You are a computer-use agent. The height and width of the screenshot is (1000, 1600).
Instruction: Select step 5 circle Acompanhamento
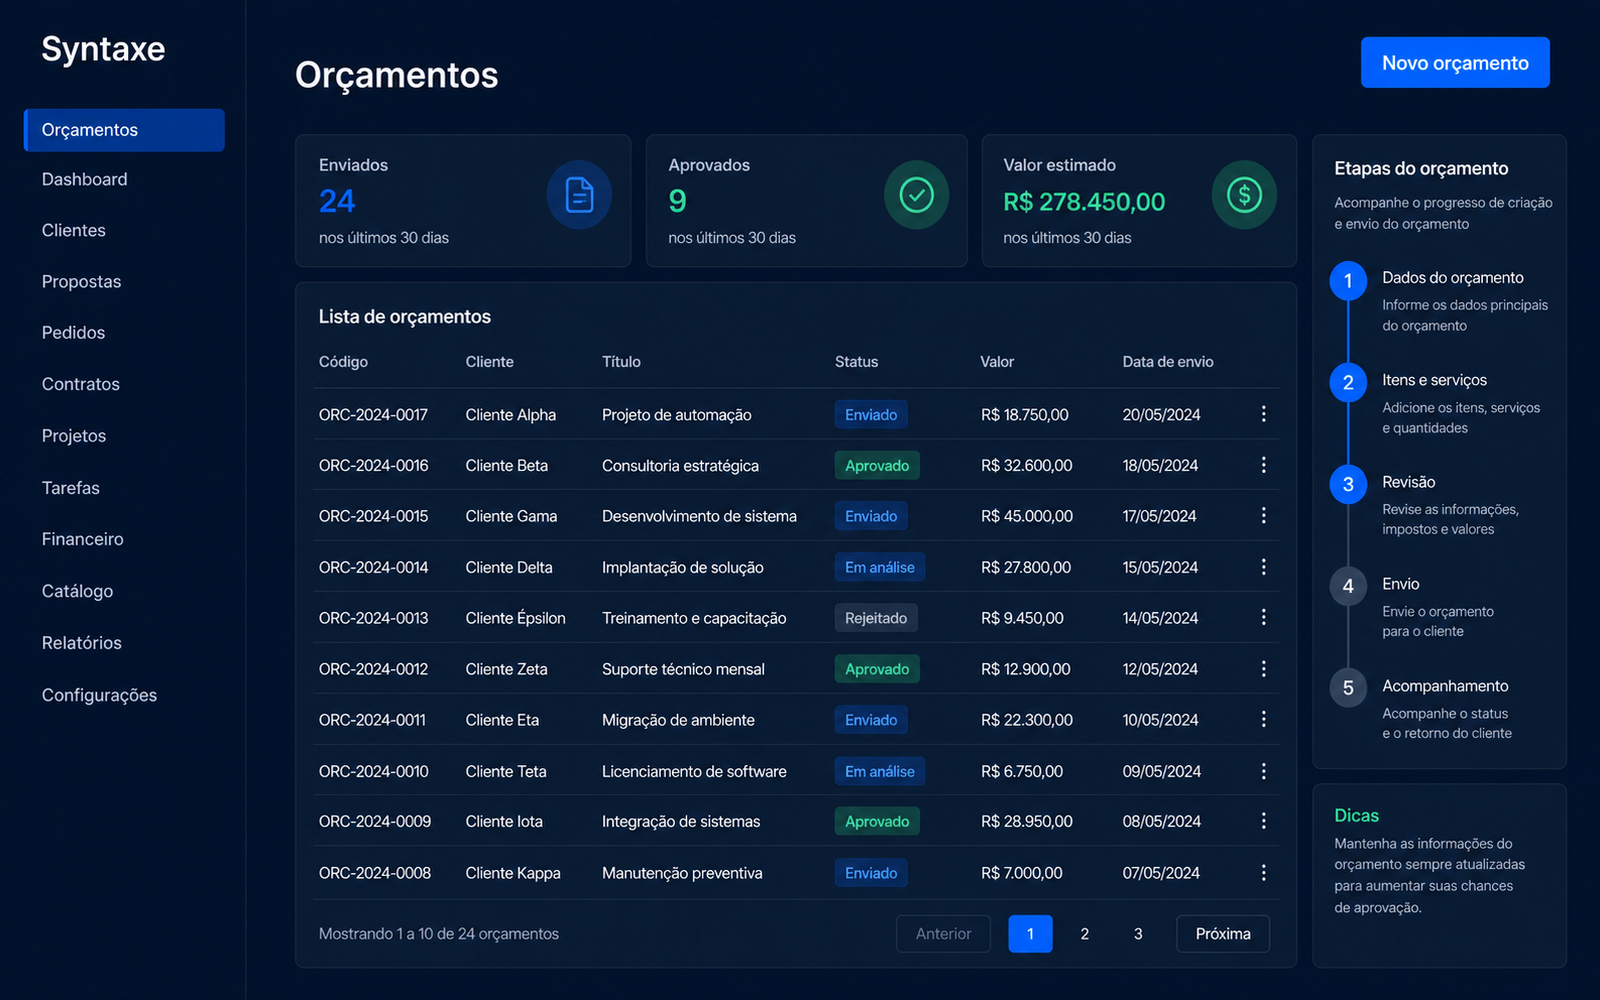pyautogui.click(x=1348, y=688)
